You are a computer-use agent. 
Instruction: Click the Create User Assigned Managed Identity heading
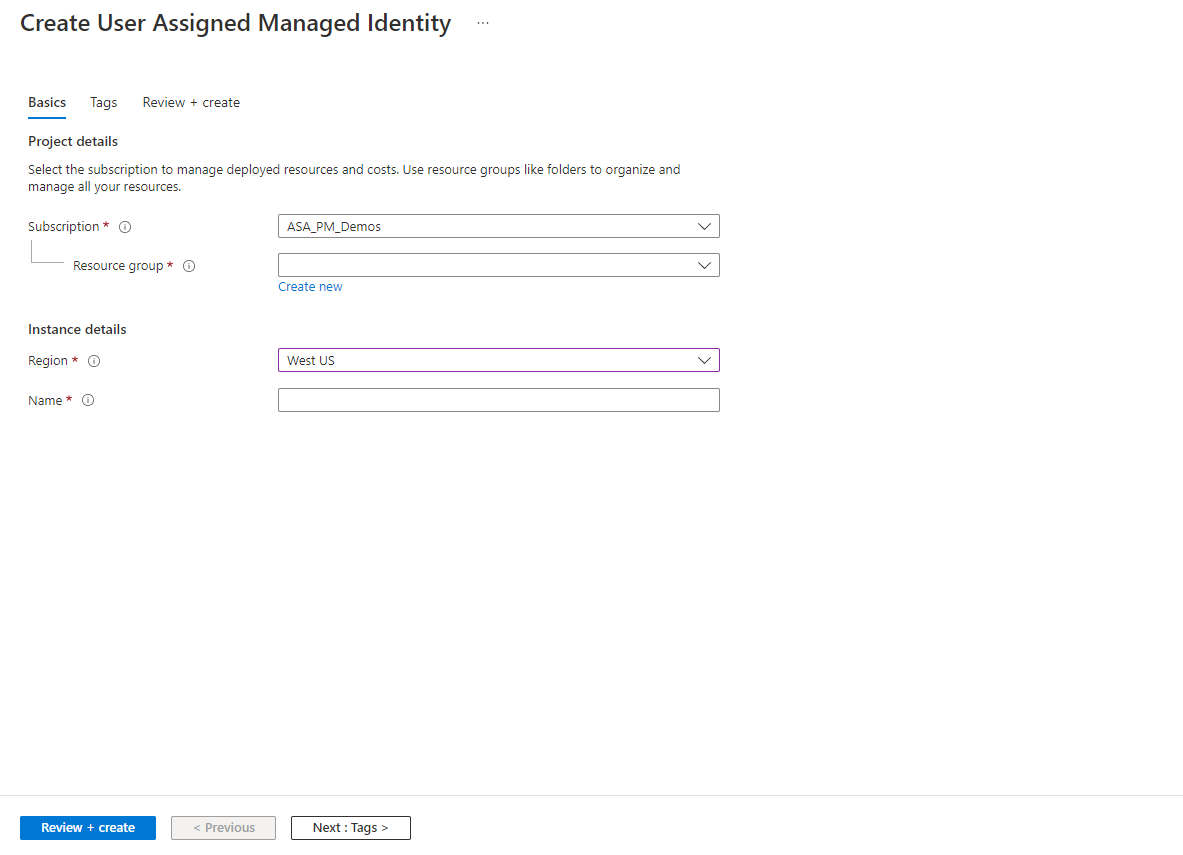point(235,22)
